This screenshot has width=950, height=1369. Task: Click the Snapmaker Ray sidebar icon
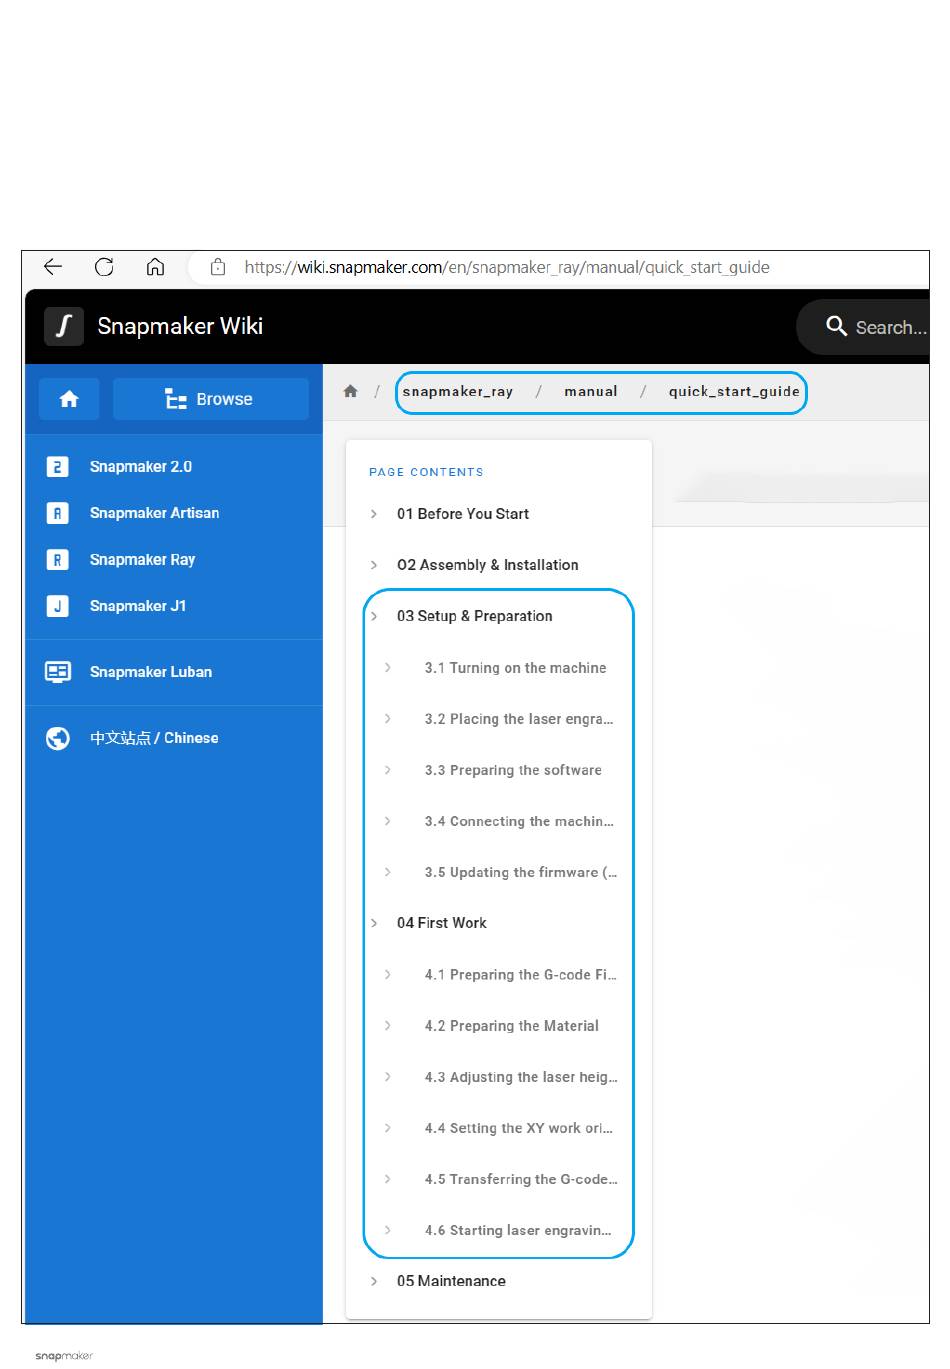point(58,560)
